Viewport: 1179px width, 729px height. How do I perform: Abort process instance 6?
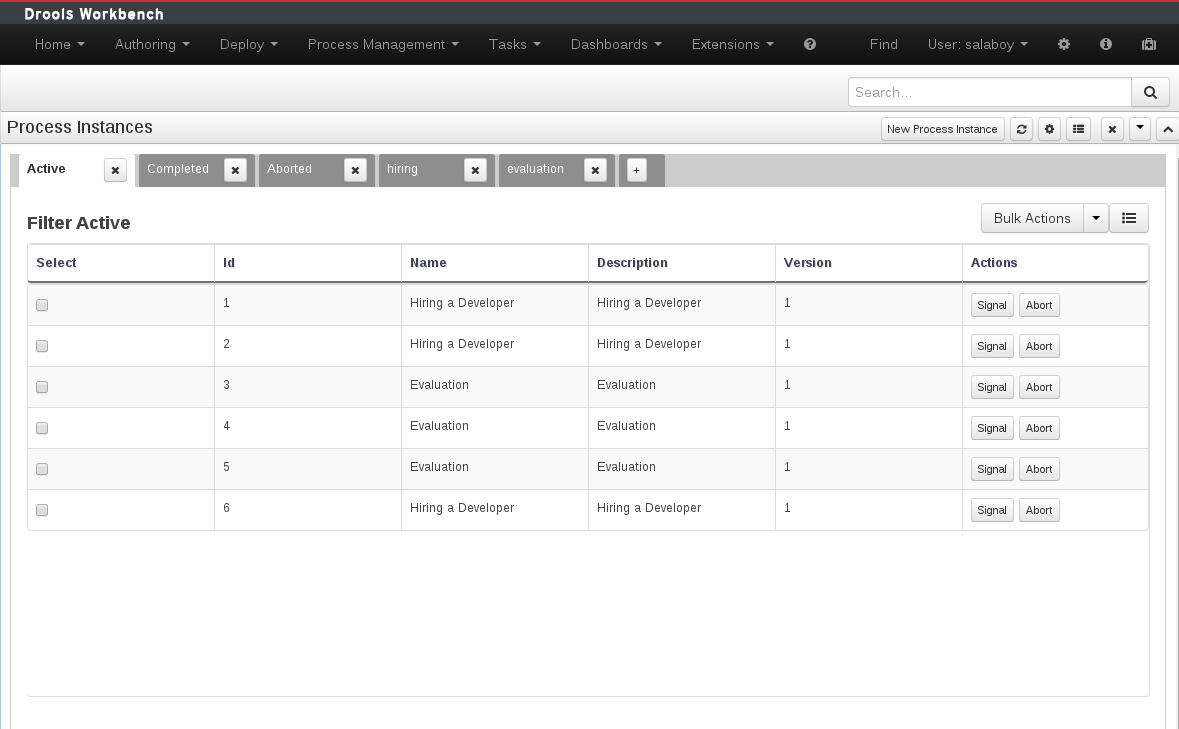coord(1038,510)
